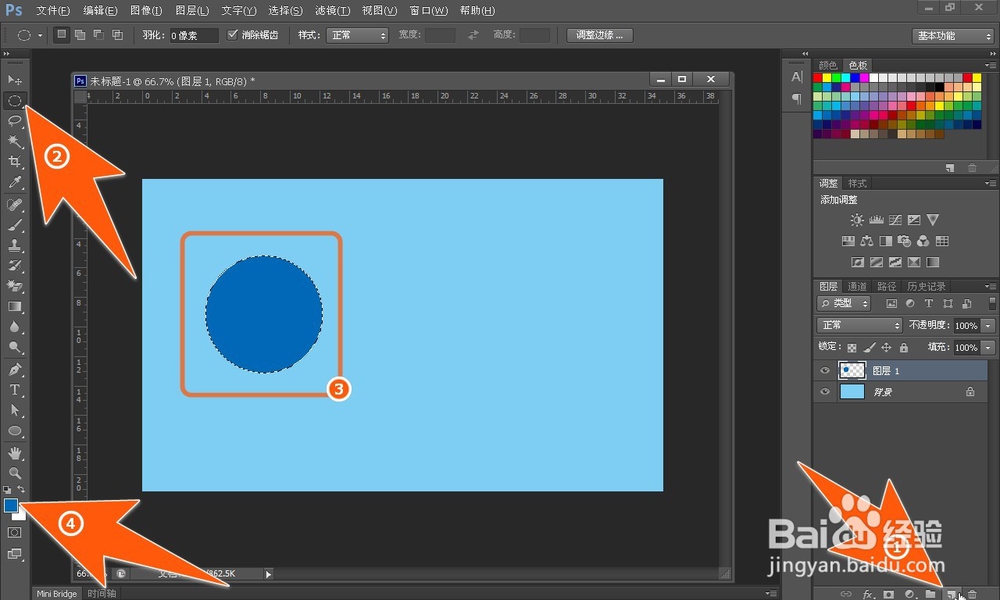This screenshot has width=1000, height=600.
Task: Toggle Quick Mask mode
Action: tap(15, 532)
